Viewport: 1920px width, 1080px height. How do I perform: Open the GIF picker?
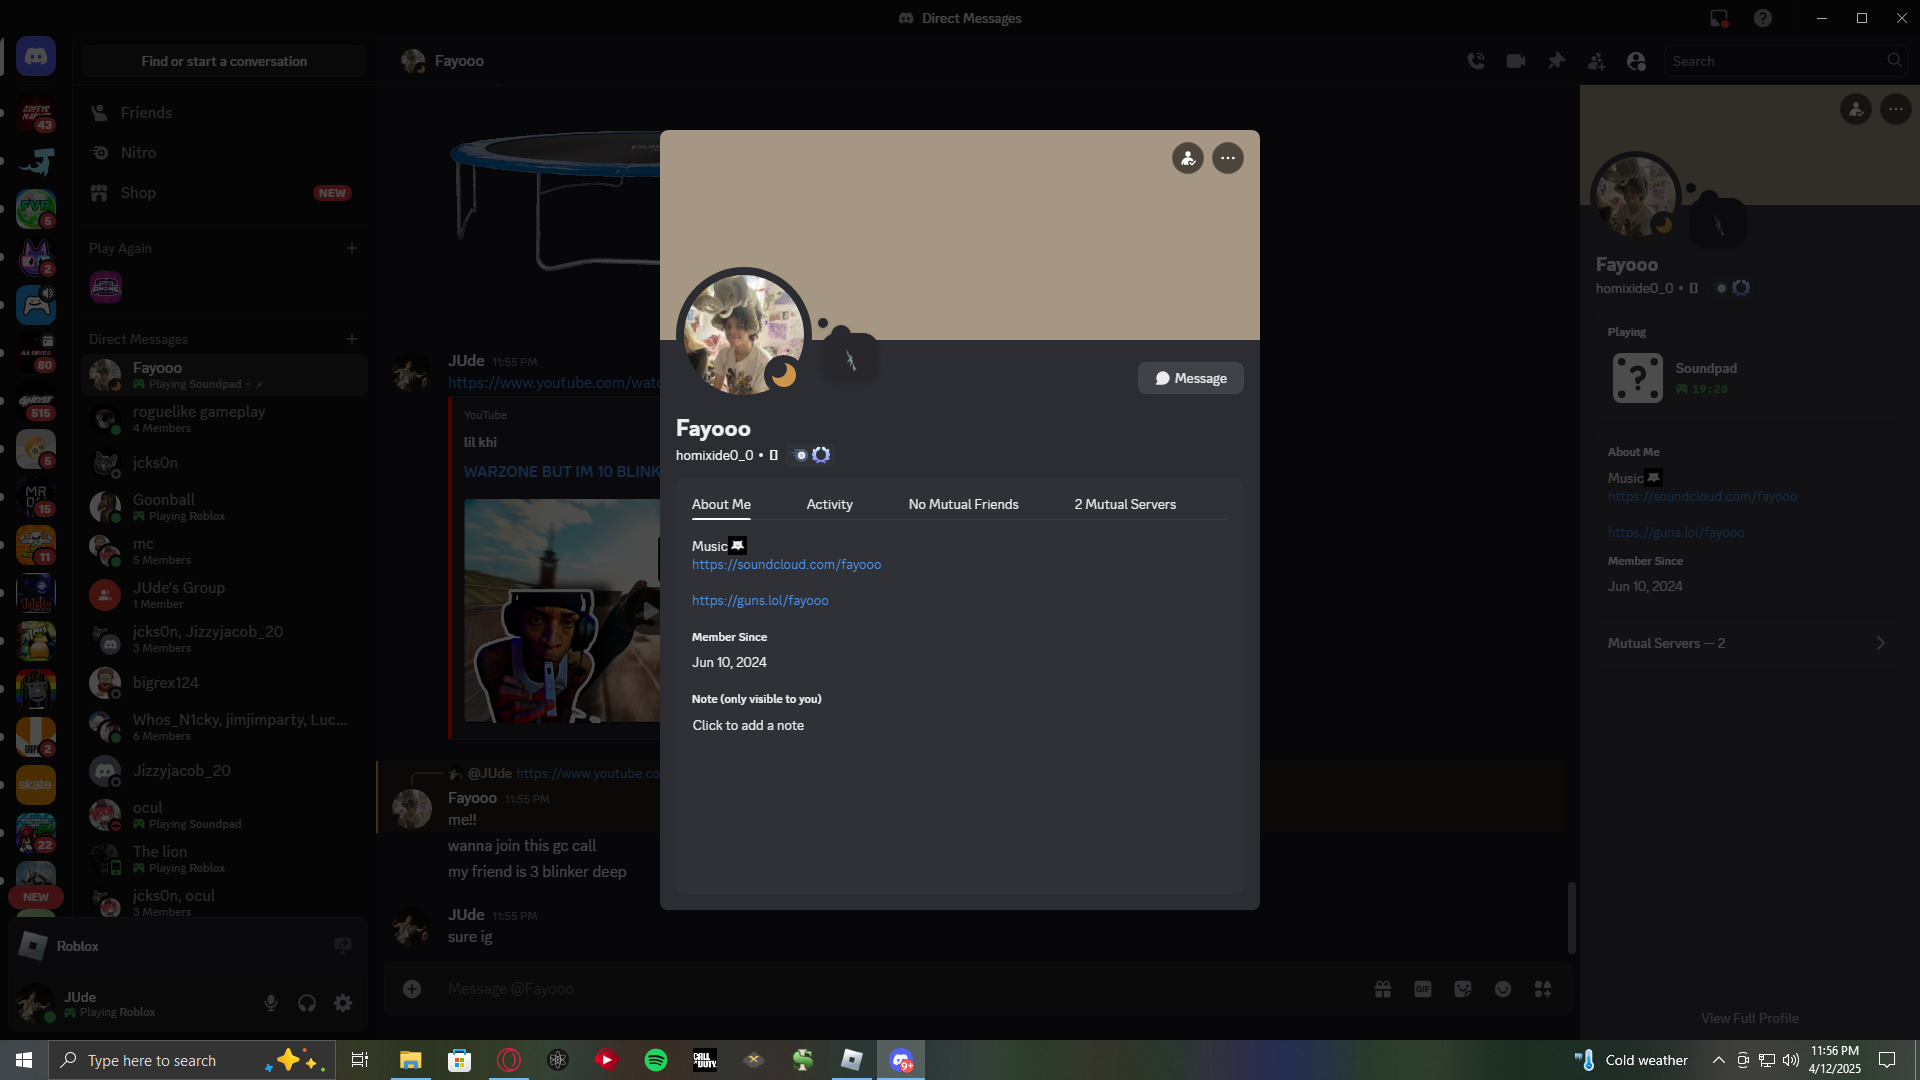[1423, 989]
